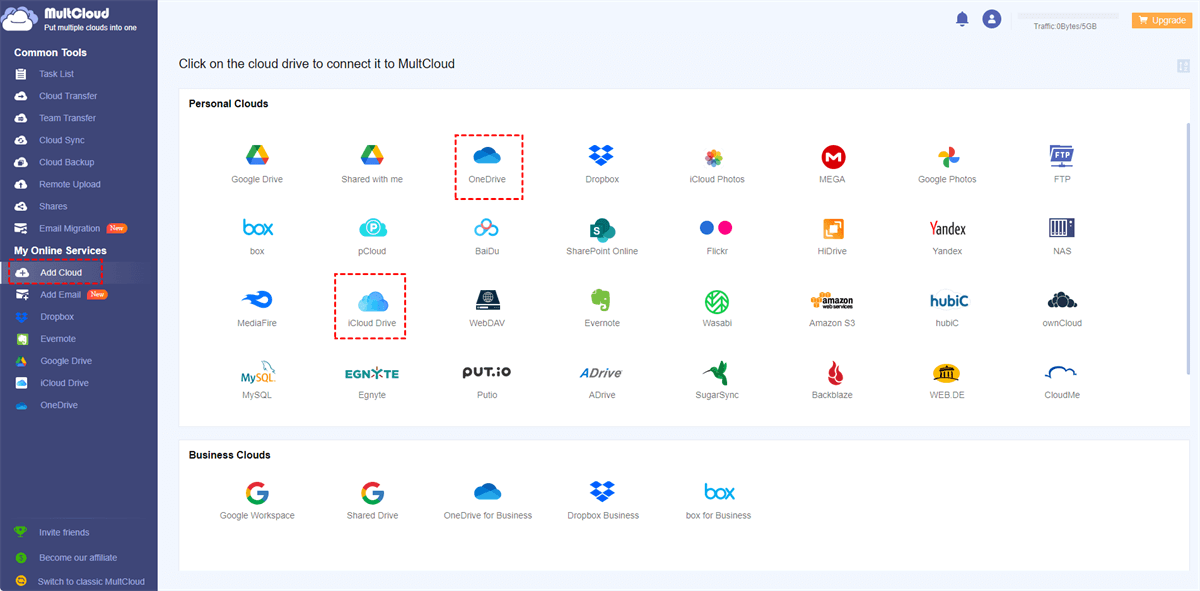1200x591 pixels.
Task: Connect Evernote from Personal Clouds
Action: coord(602,309)
